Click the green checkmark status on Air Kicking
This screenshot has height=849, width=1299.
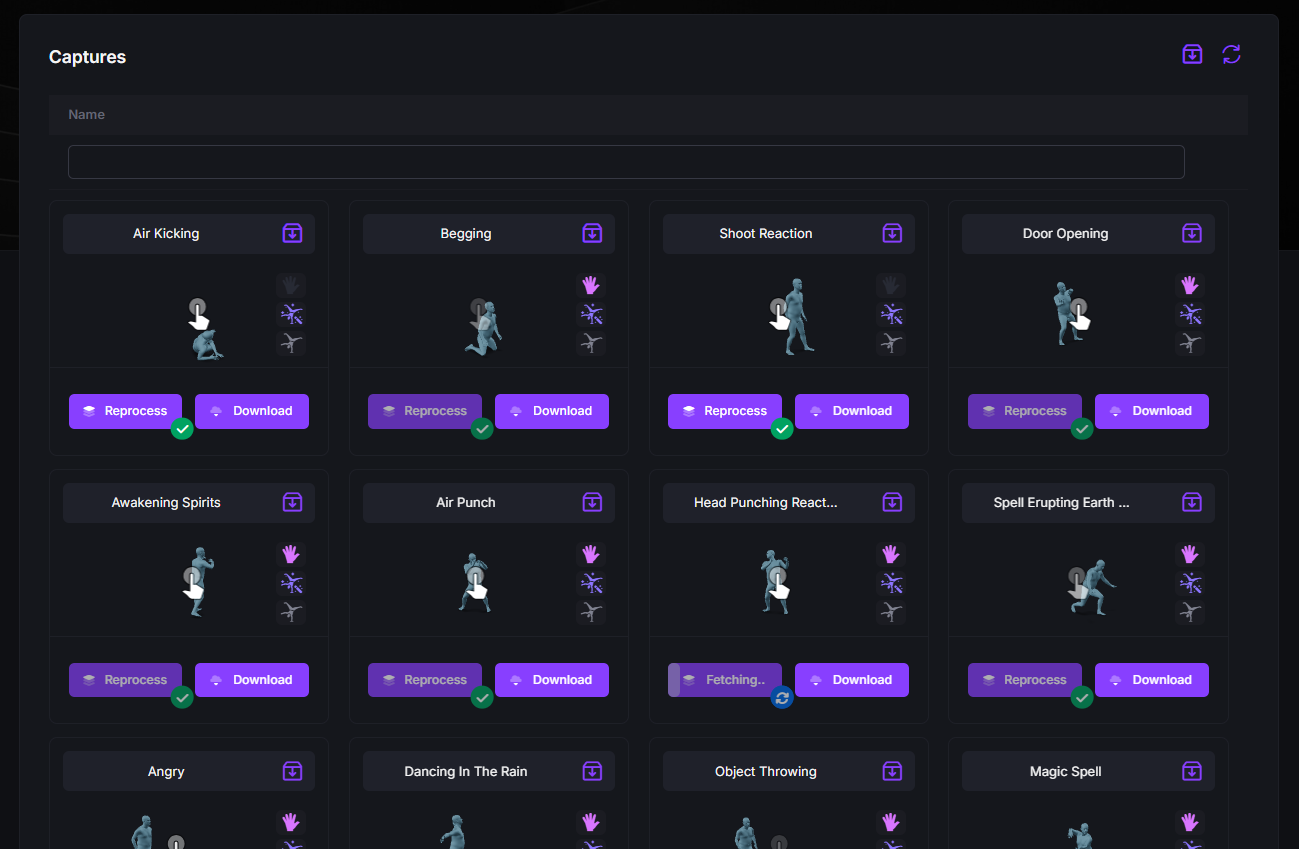(182, 429)
